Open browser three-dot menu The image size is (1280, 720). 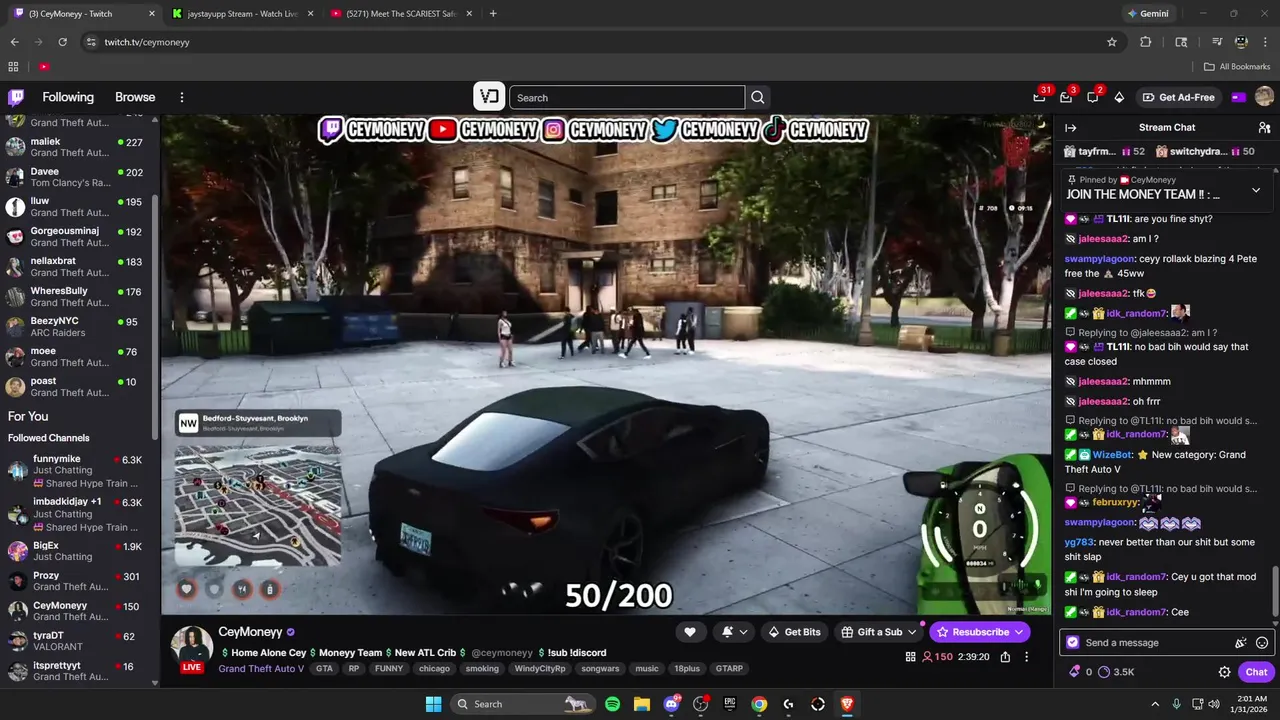[1265, 42]
